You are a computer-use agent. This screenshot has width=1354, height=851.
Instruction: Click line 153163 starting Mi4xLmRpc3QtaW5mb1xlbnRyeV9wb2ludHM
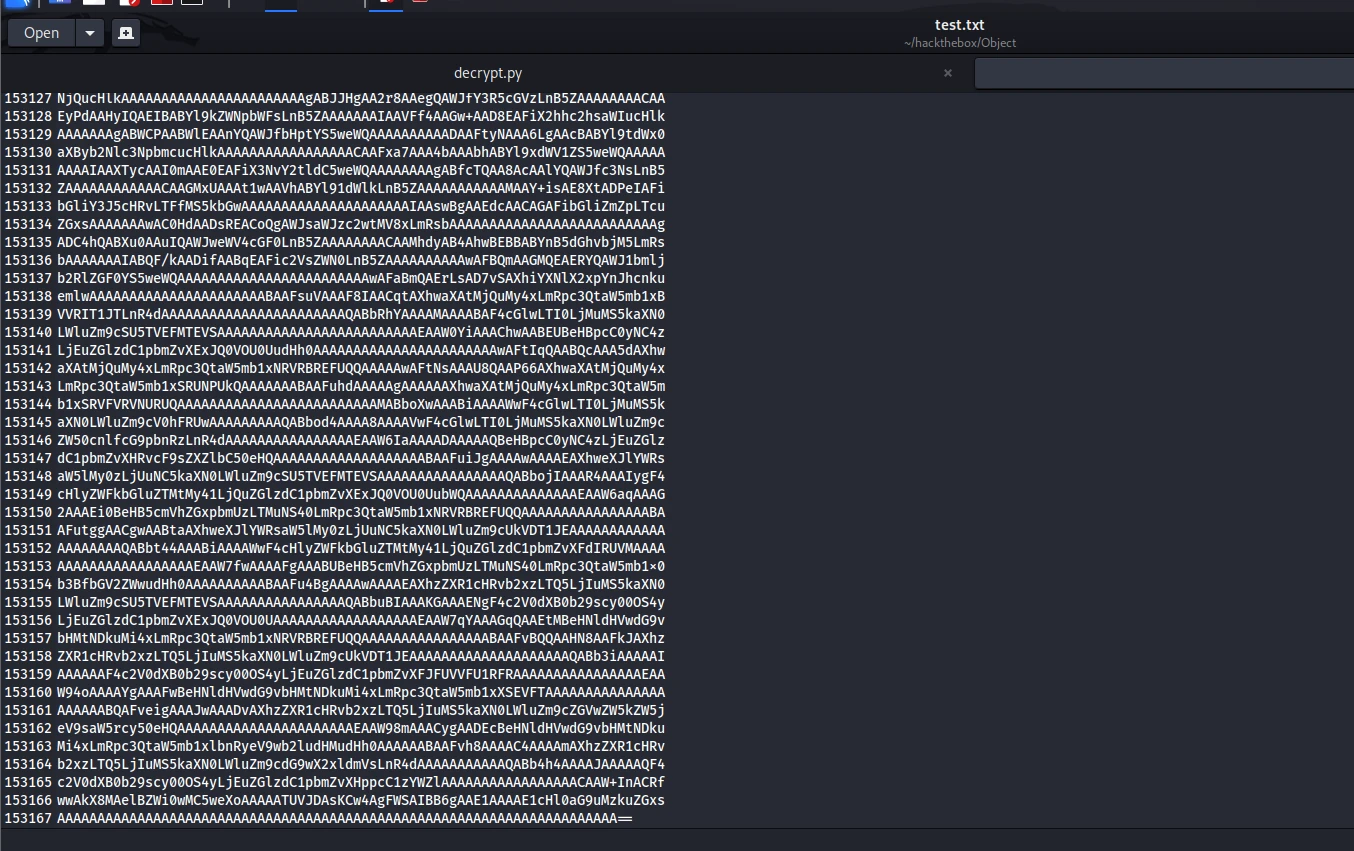(361, 746)
